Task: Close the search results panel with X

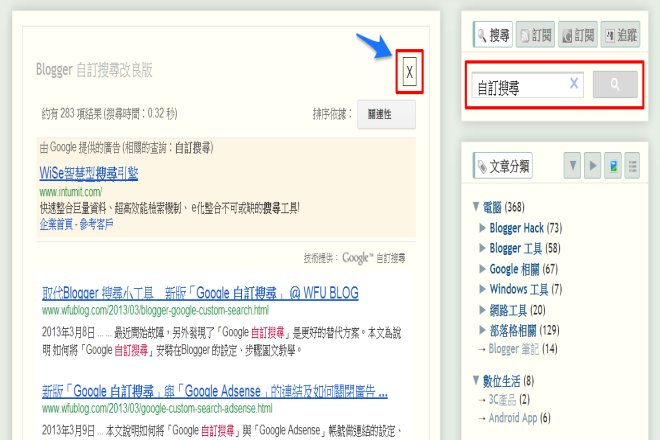Action: click(410, 72)
